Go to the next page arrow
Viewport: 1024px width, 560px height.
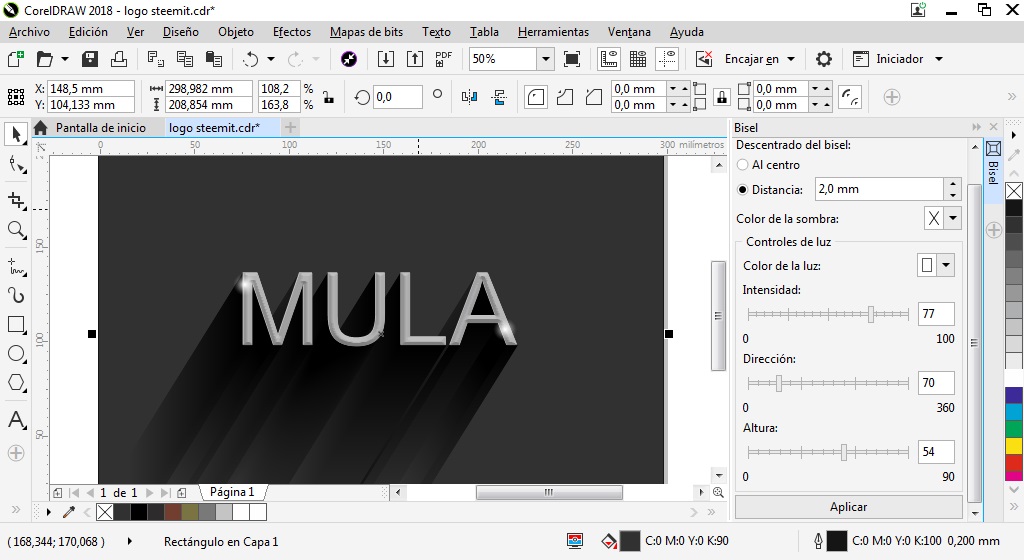(150, 493)
